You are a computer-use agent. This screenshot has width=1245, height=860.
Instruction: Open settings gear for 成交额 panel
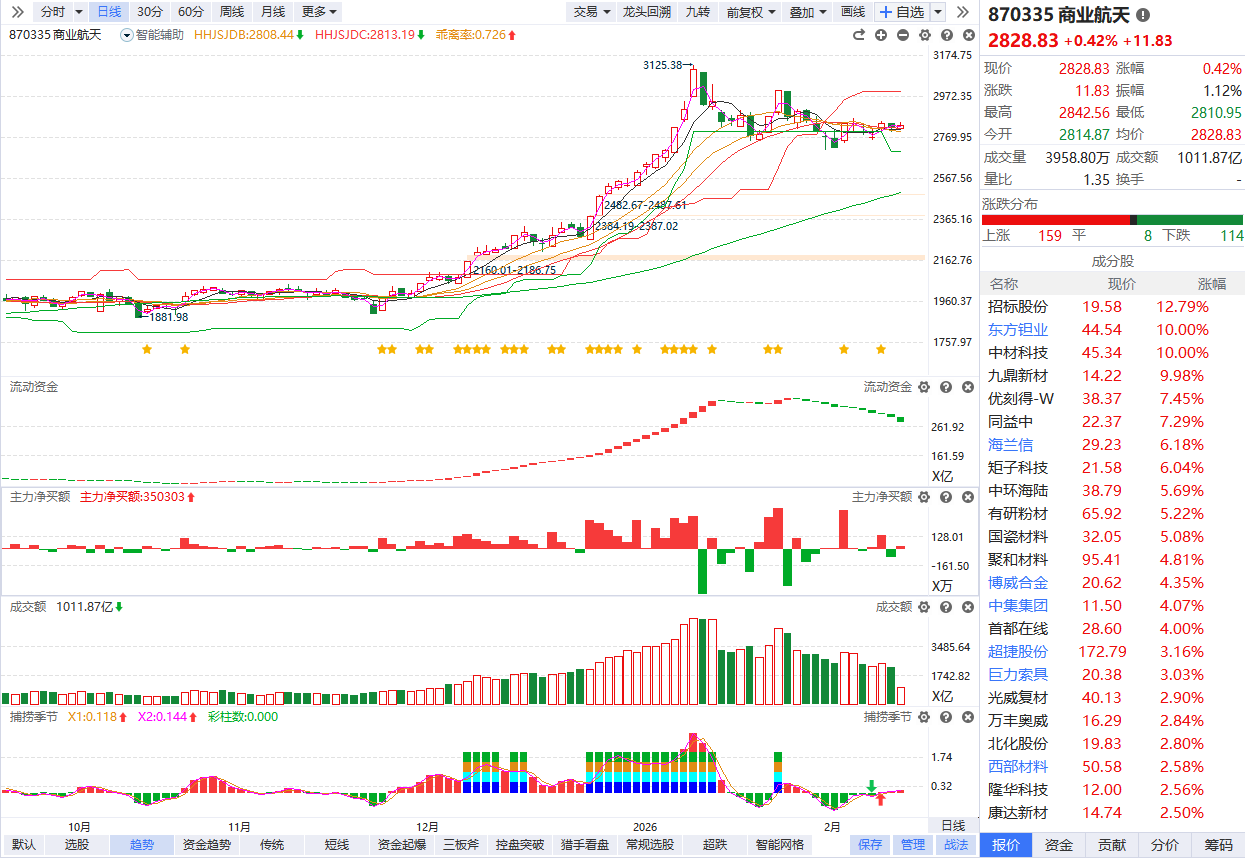pos(923,607)
